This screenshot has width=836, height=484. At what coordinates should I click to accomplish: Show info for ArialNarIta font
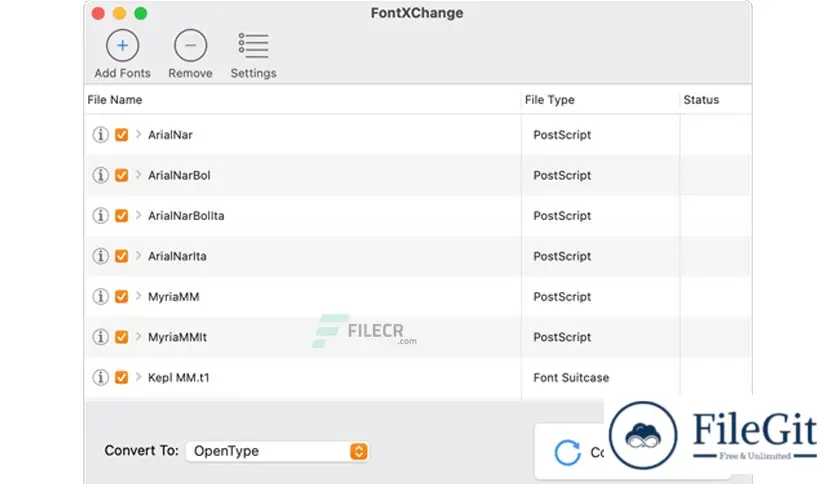100,256
